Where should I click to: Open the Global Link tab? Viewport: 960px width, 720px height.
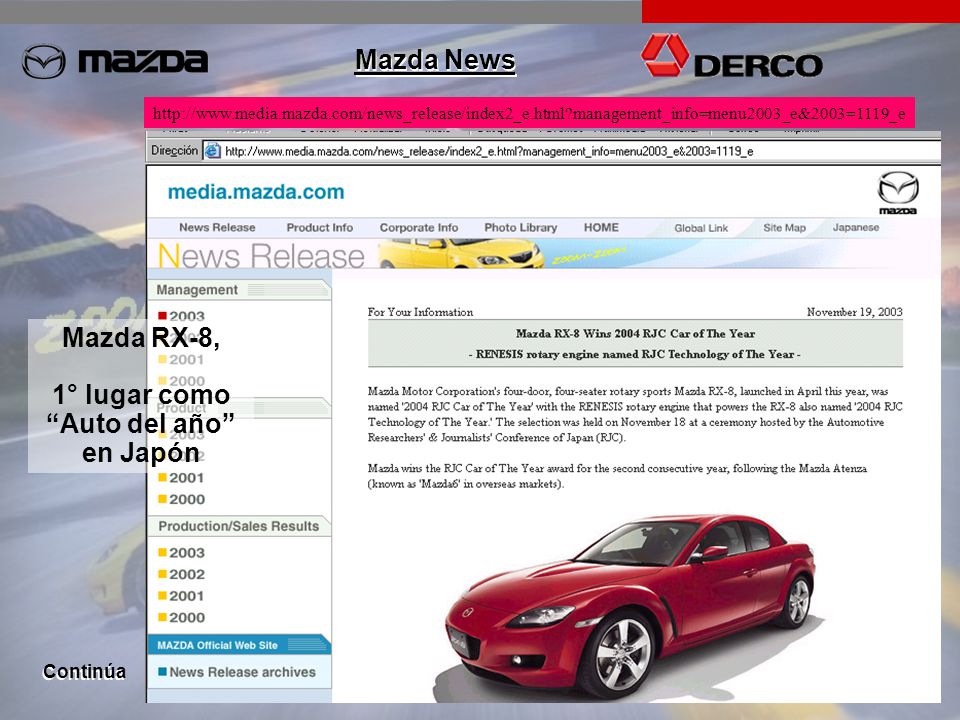pos(701,228)
